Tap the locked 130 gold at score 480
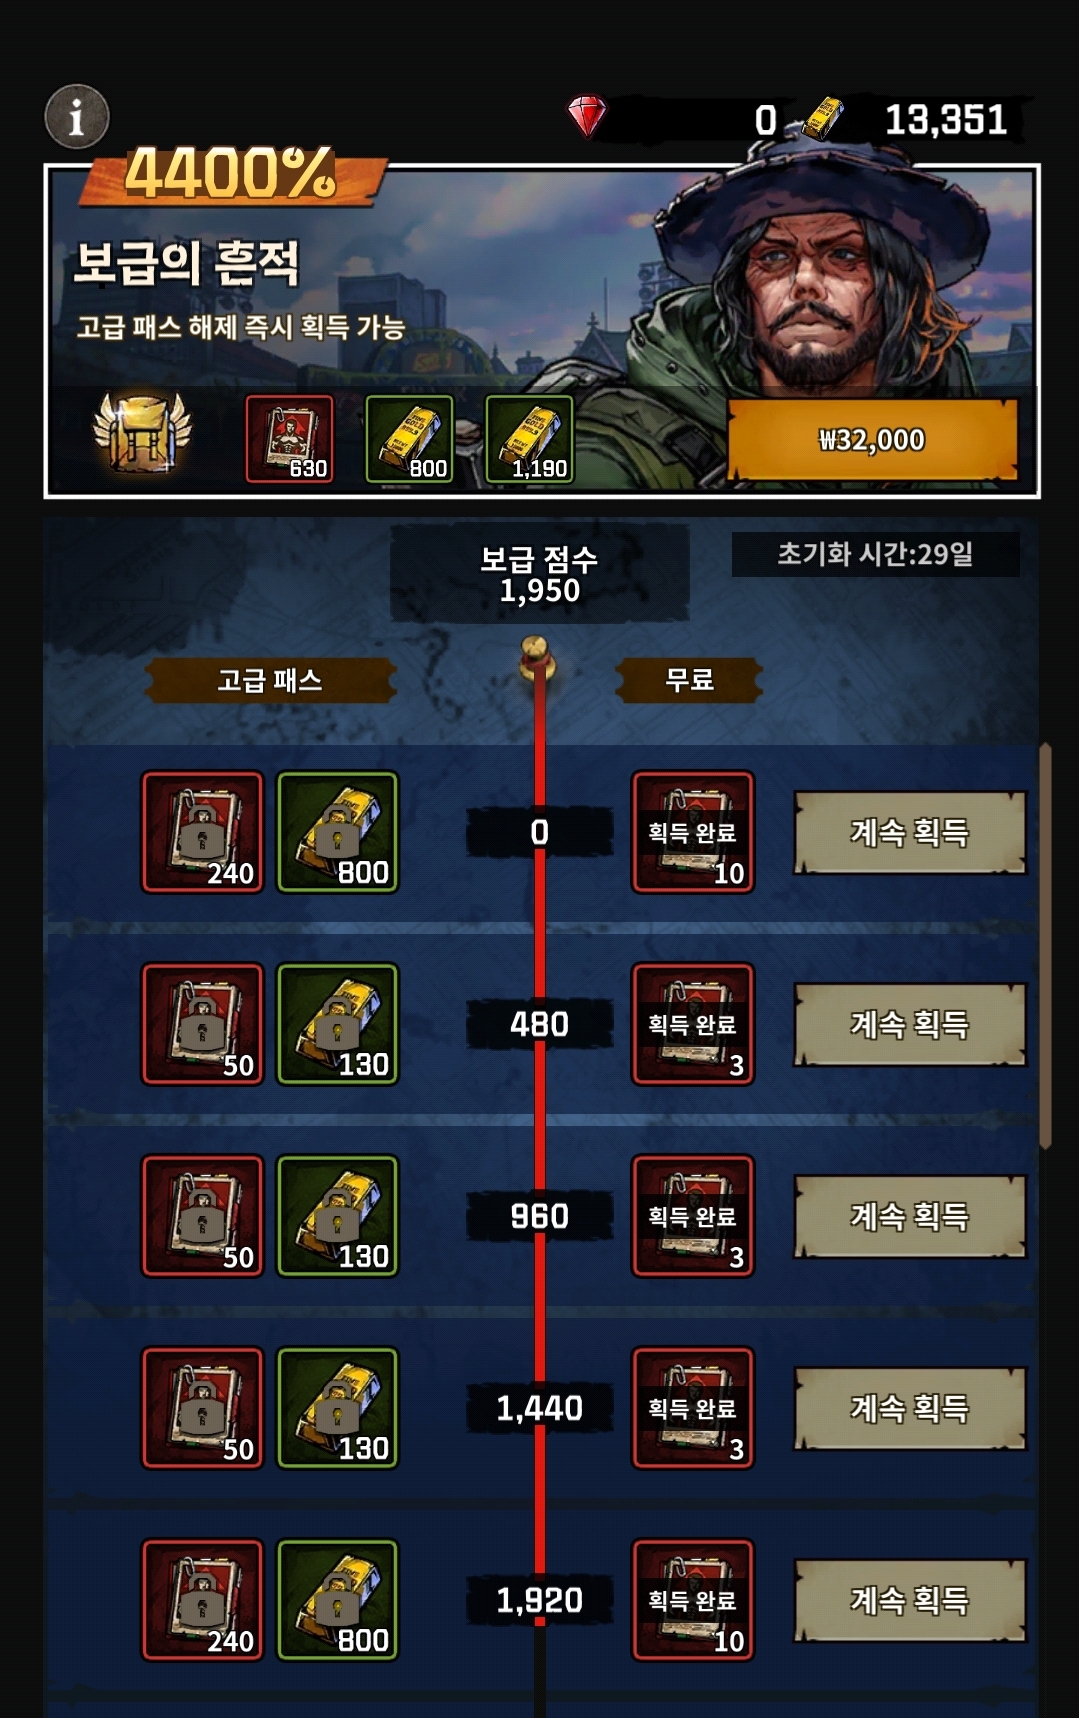 click(338, 1024)
